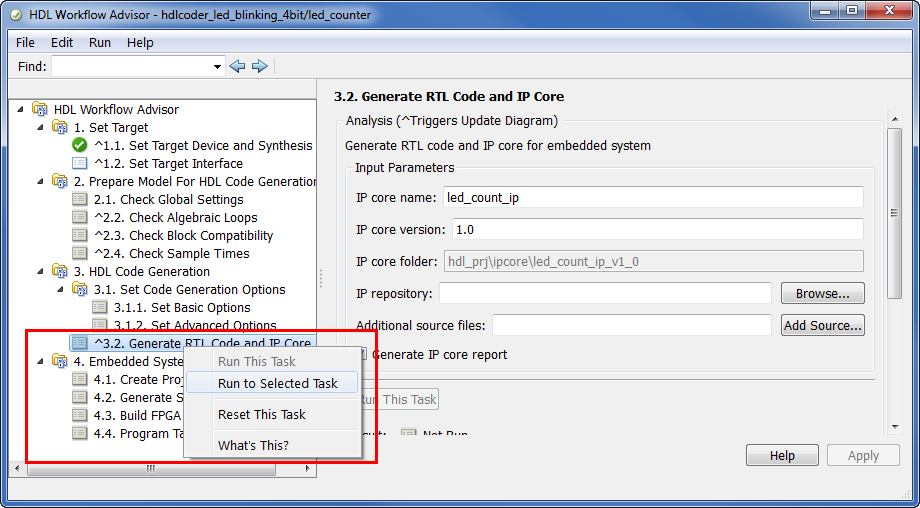The width and height of the screenshot is (920, 508).
Task: Toggle Generate IP core report checkbox
Action: click(362, 354)
